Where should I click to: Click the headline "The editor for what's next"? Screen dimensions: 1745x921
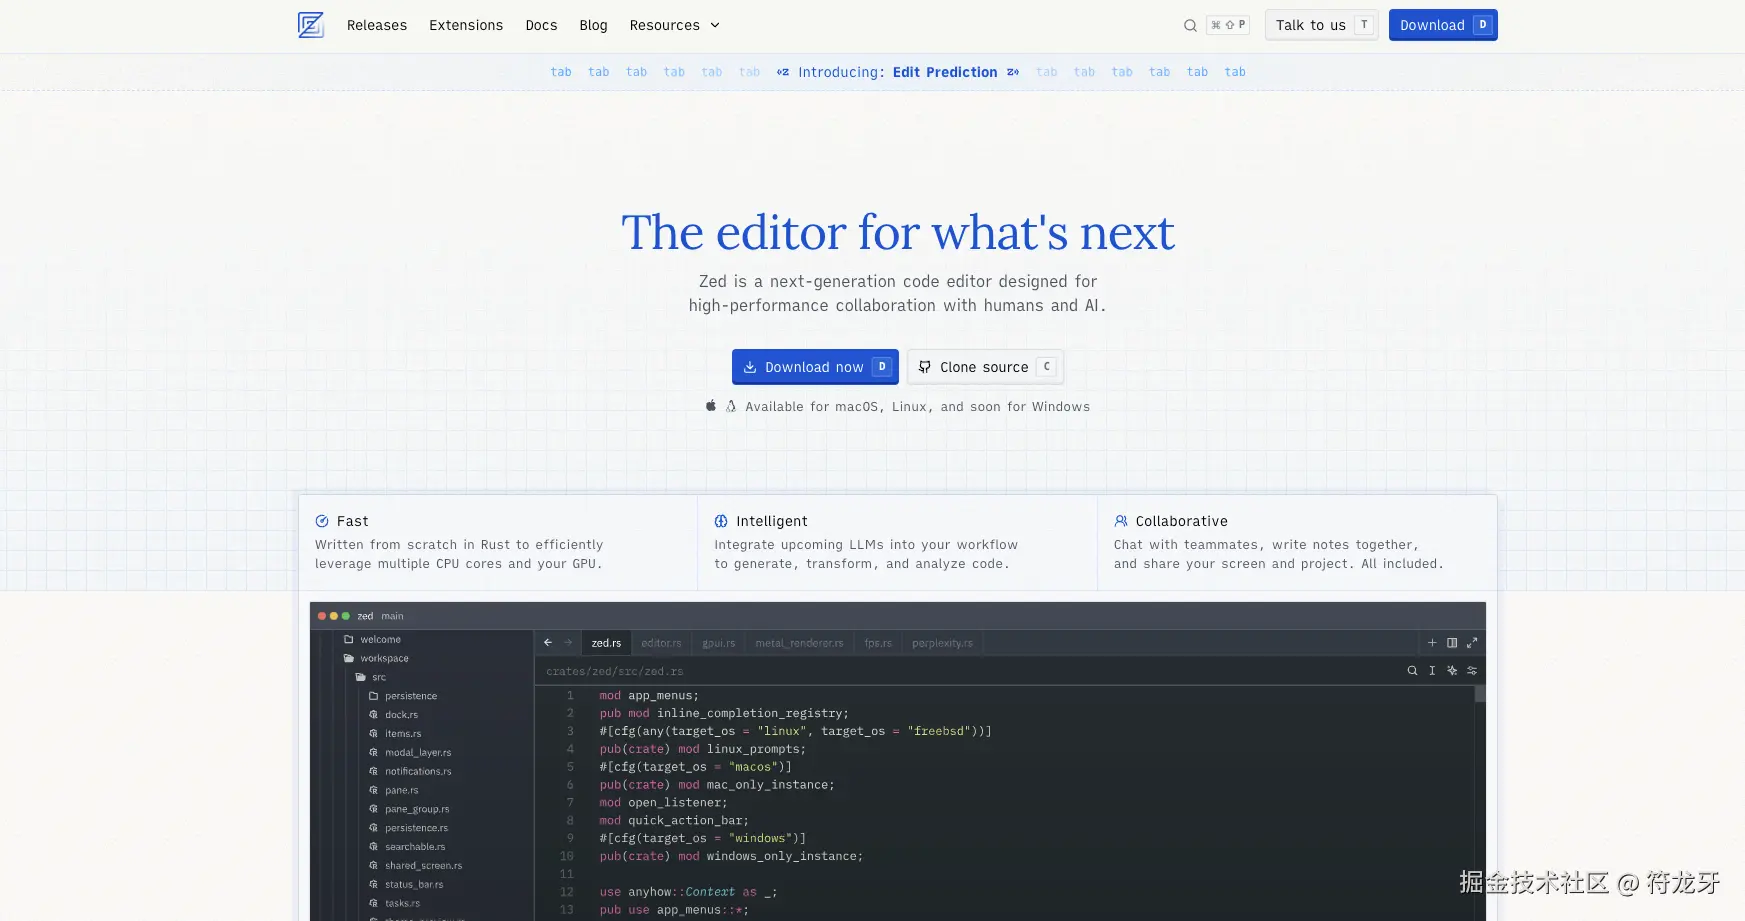[898, 233]
